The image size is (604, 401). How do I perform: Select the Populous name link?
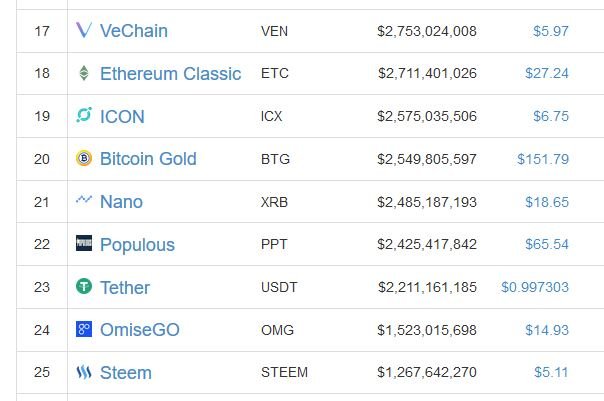coord(137,245)
